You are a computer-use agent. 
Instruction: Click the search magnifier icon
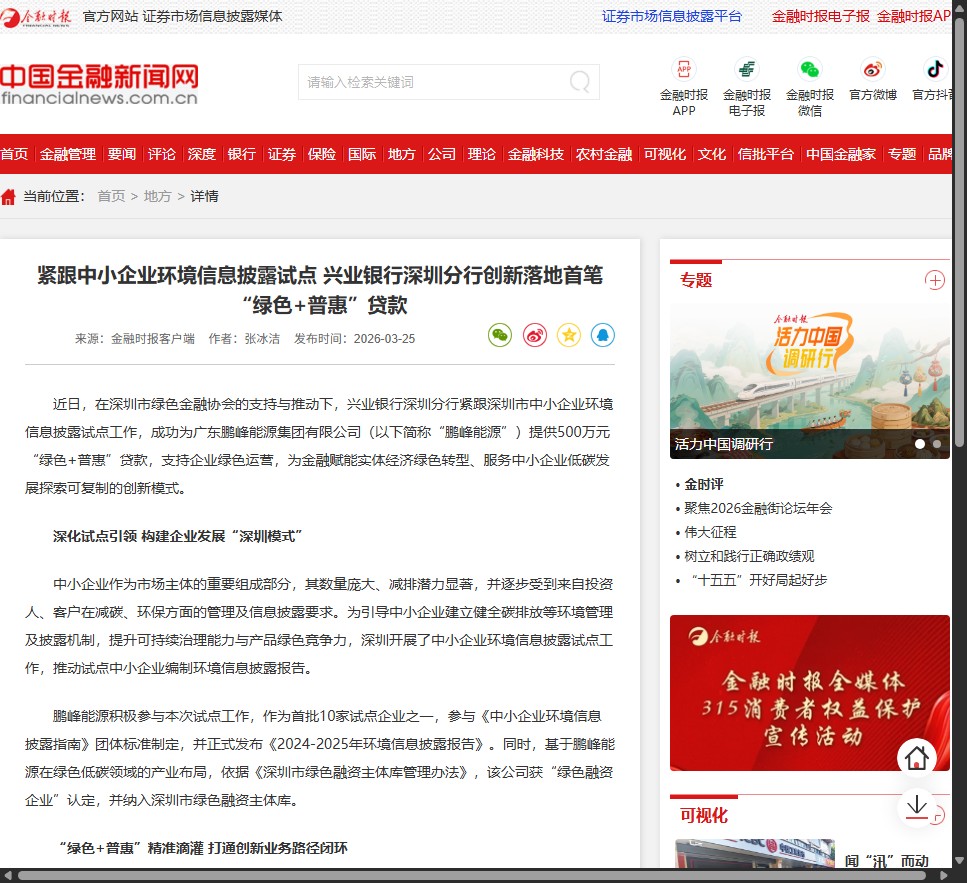point(580,81)
